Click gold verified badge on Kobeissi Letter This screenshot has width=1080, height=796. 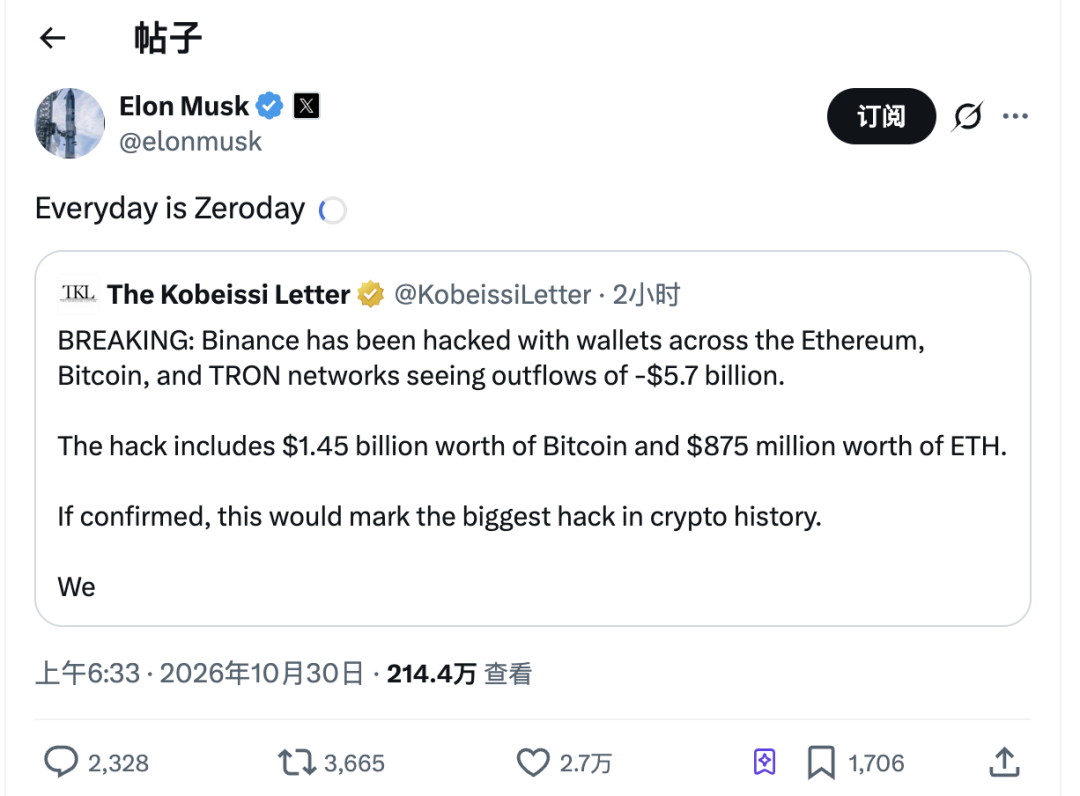click(x=371, y=295)
